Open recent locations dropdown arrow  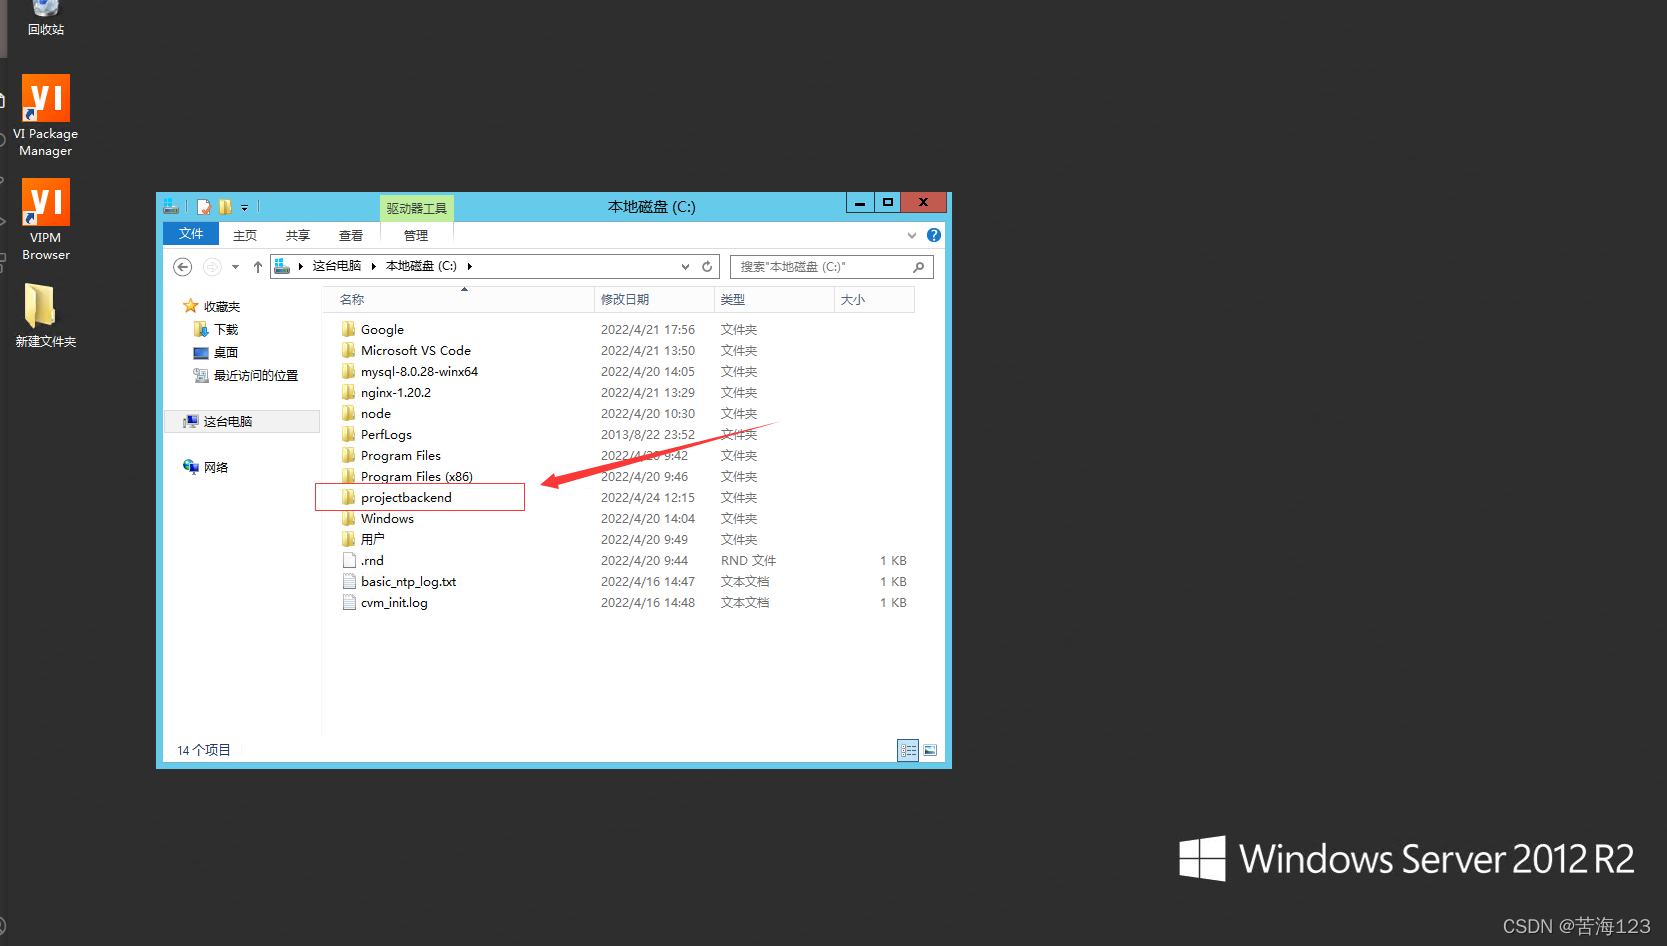pos(235,267)
